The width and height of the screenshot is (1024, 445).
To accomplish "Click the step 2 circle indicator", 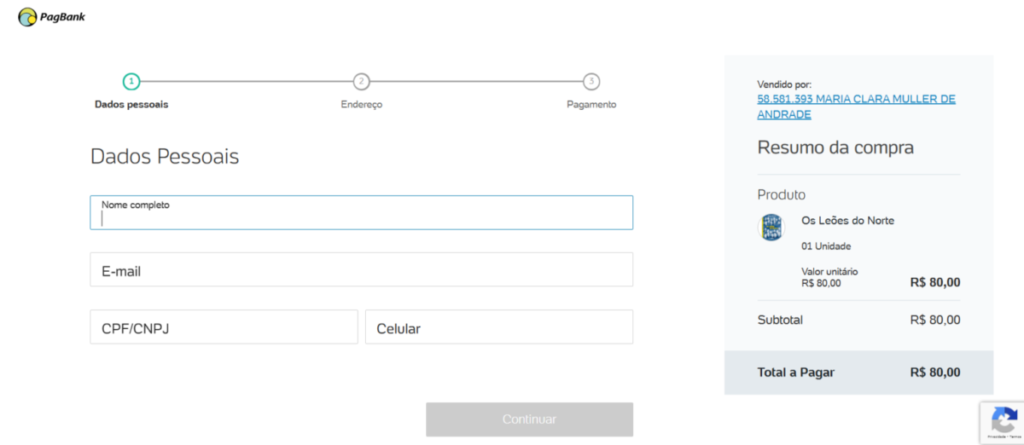I will [x=361, y=81].
